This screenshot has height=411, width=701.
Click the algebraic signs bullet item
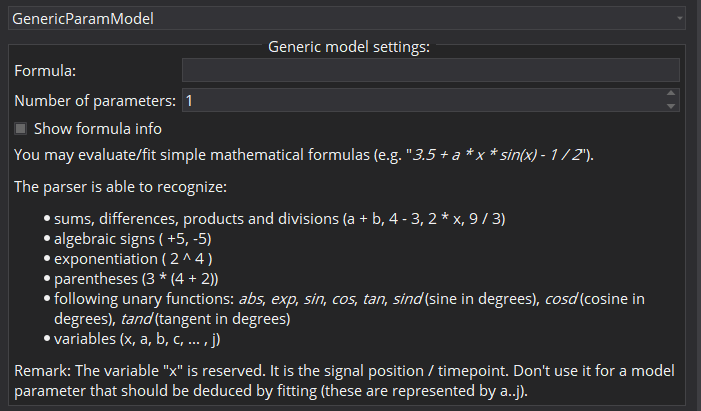click(x=133, y=239)
